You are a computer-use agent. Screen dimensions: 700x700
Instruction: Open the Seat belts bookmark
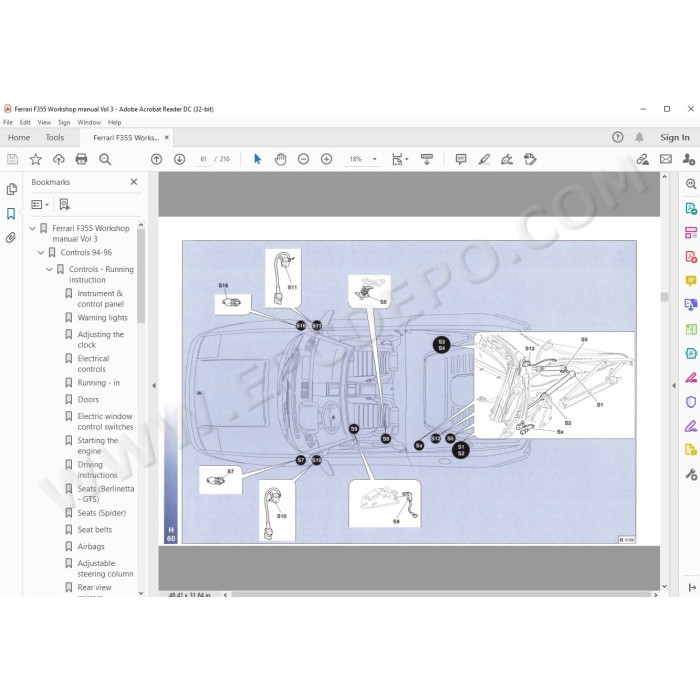[95, 530]
